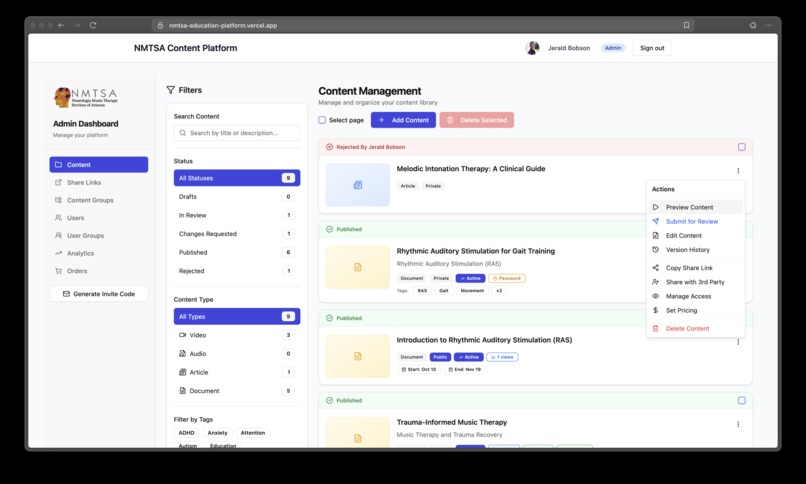The image size is (806, 484).
Task: Open three-dot menu for Trauma-Informed Music Therapy
Action: tap(738, 424)
